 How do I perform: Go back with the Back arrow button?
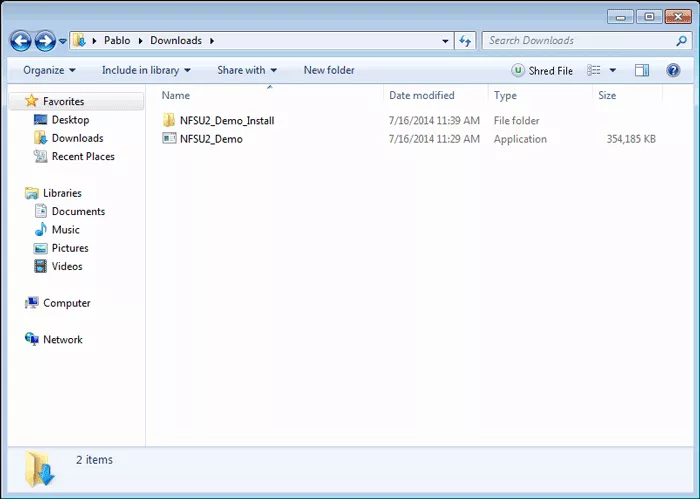pos(21,41)
